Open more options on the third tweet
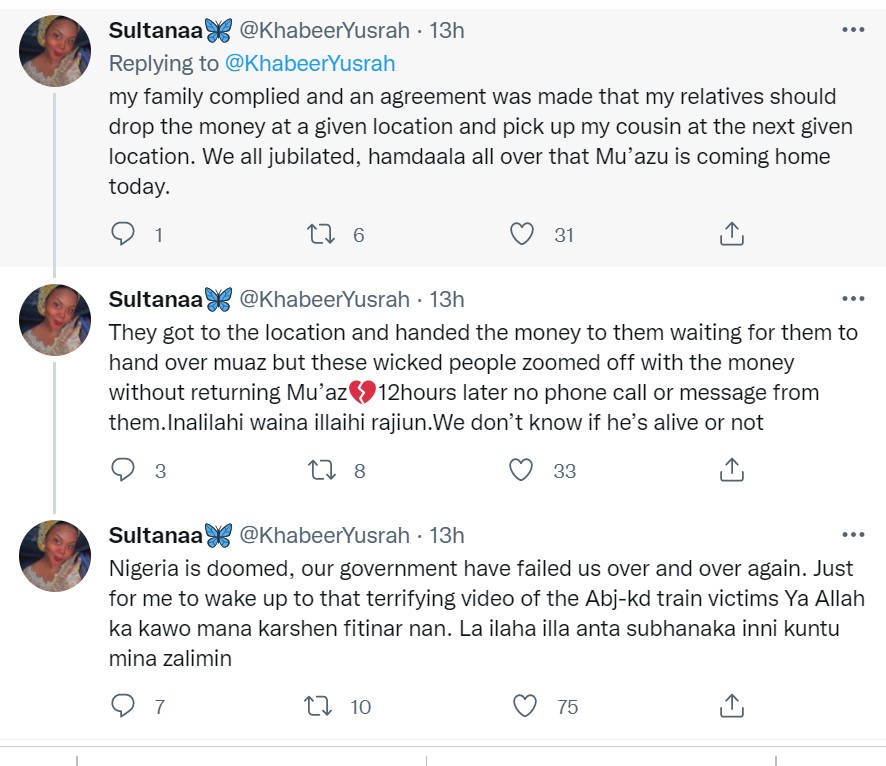Image resolution: width=886 pixels, height=766 pixels. (853, 535)
